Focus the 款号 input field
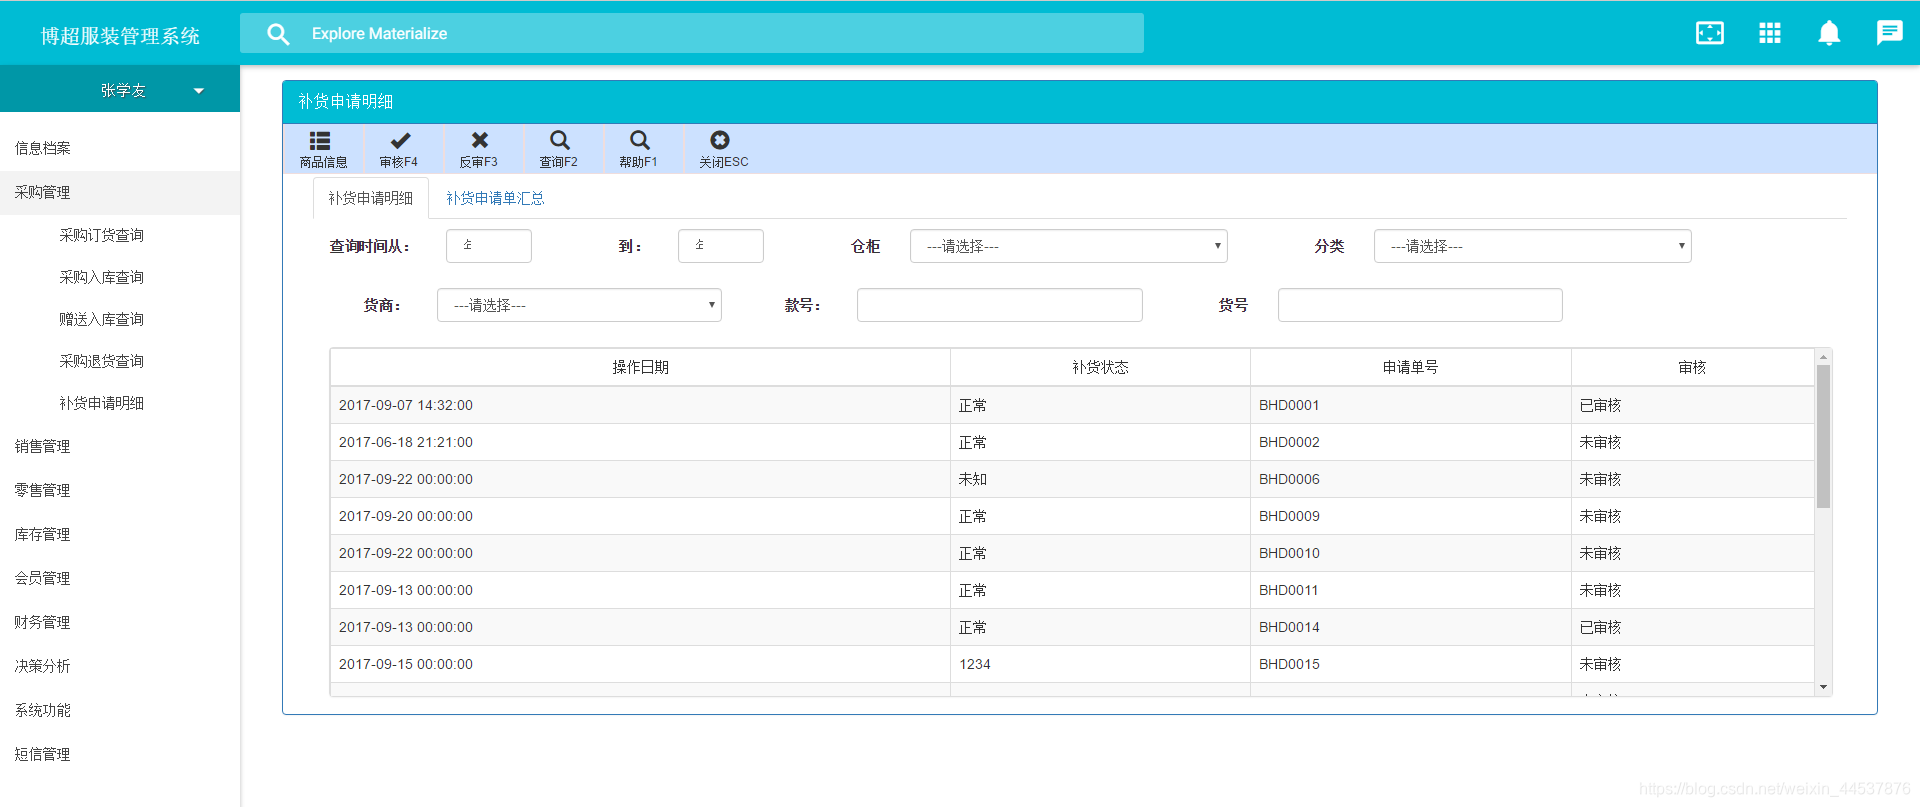Image resolution: width=1920 pixels, height=807 pixels. pyautogui.click(x=999, y=305)
